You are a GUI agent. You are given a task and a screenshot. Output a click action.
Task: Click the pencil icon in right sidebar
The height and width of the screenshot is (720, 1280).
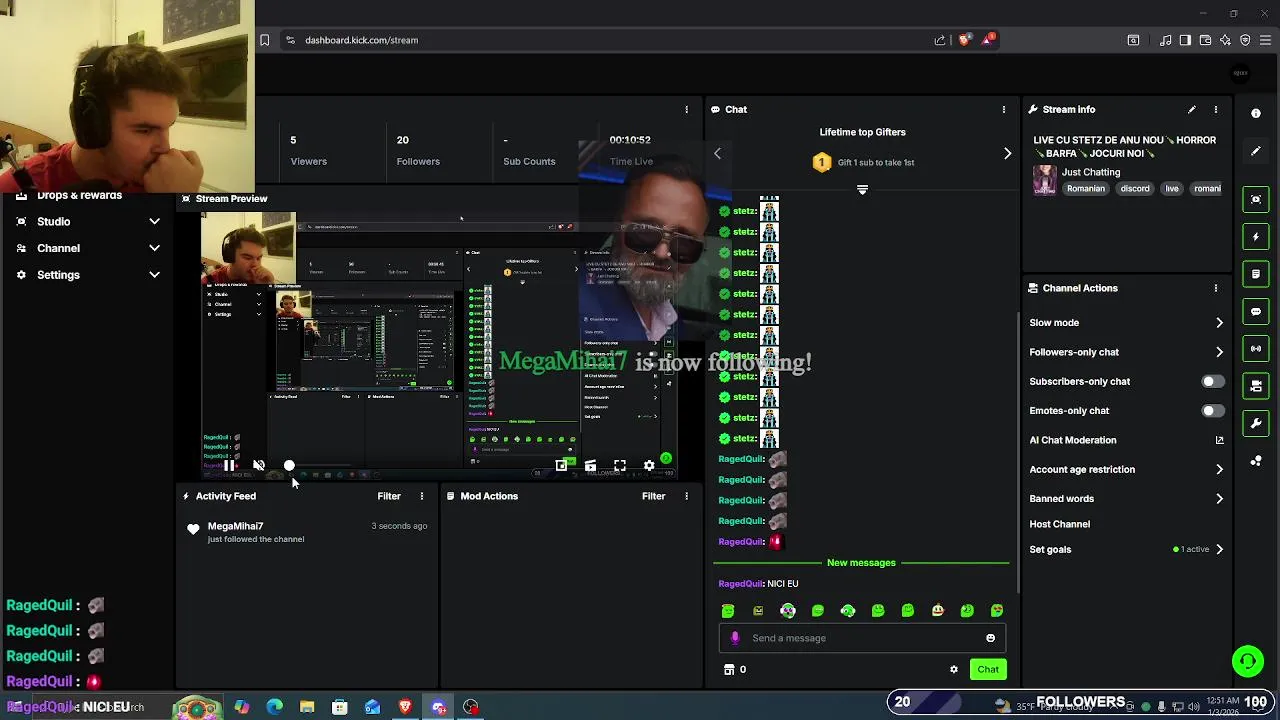1256,151
